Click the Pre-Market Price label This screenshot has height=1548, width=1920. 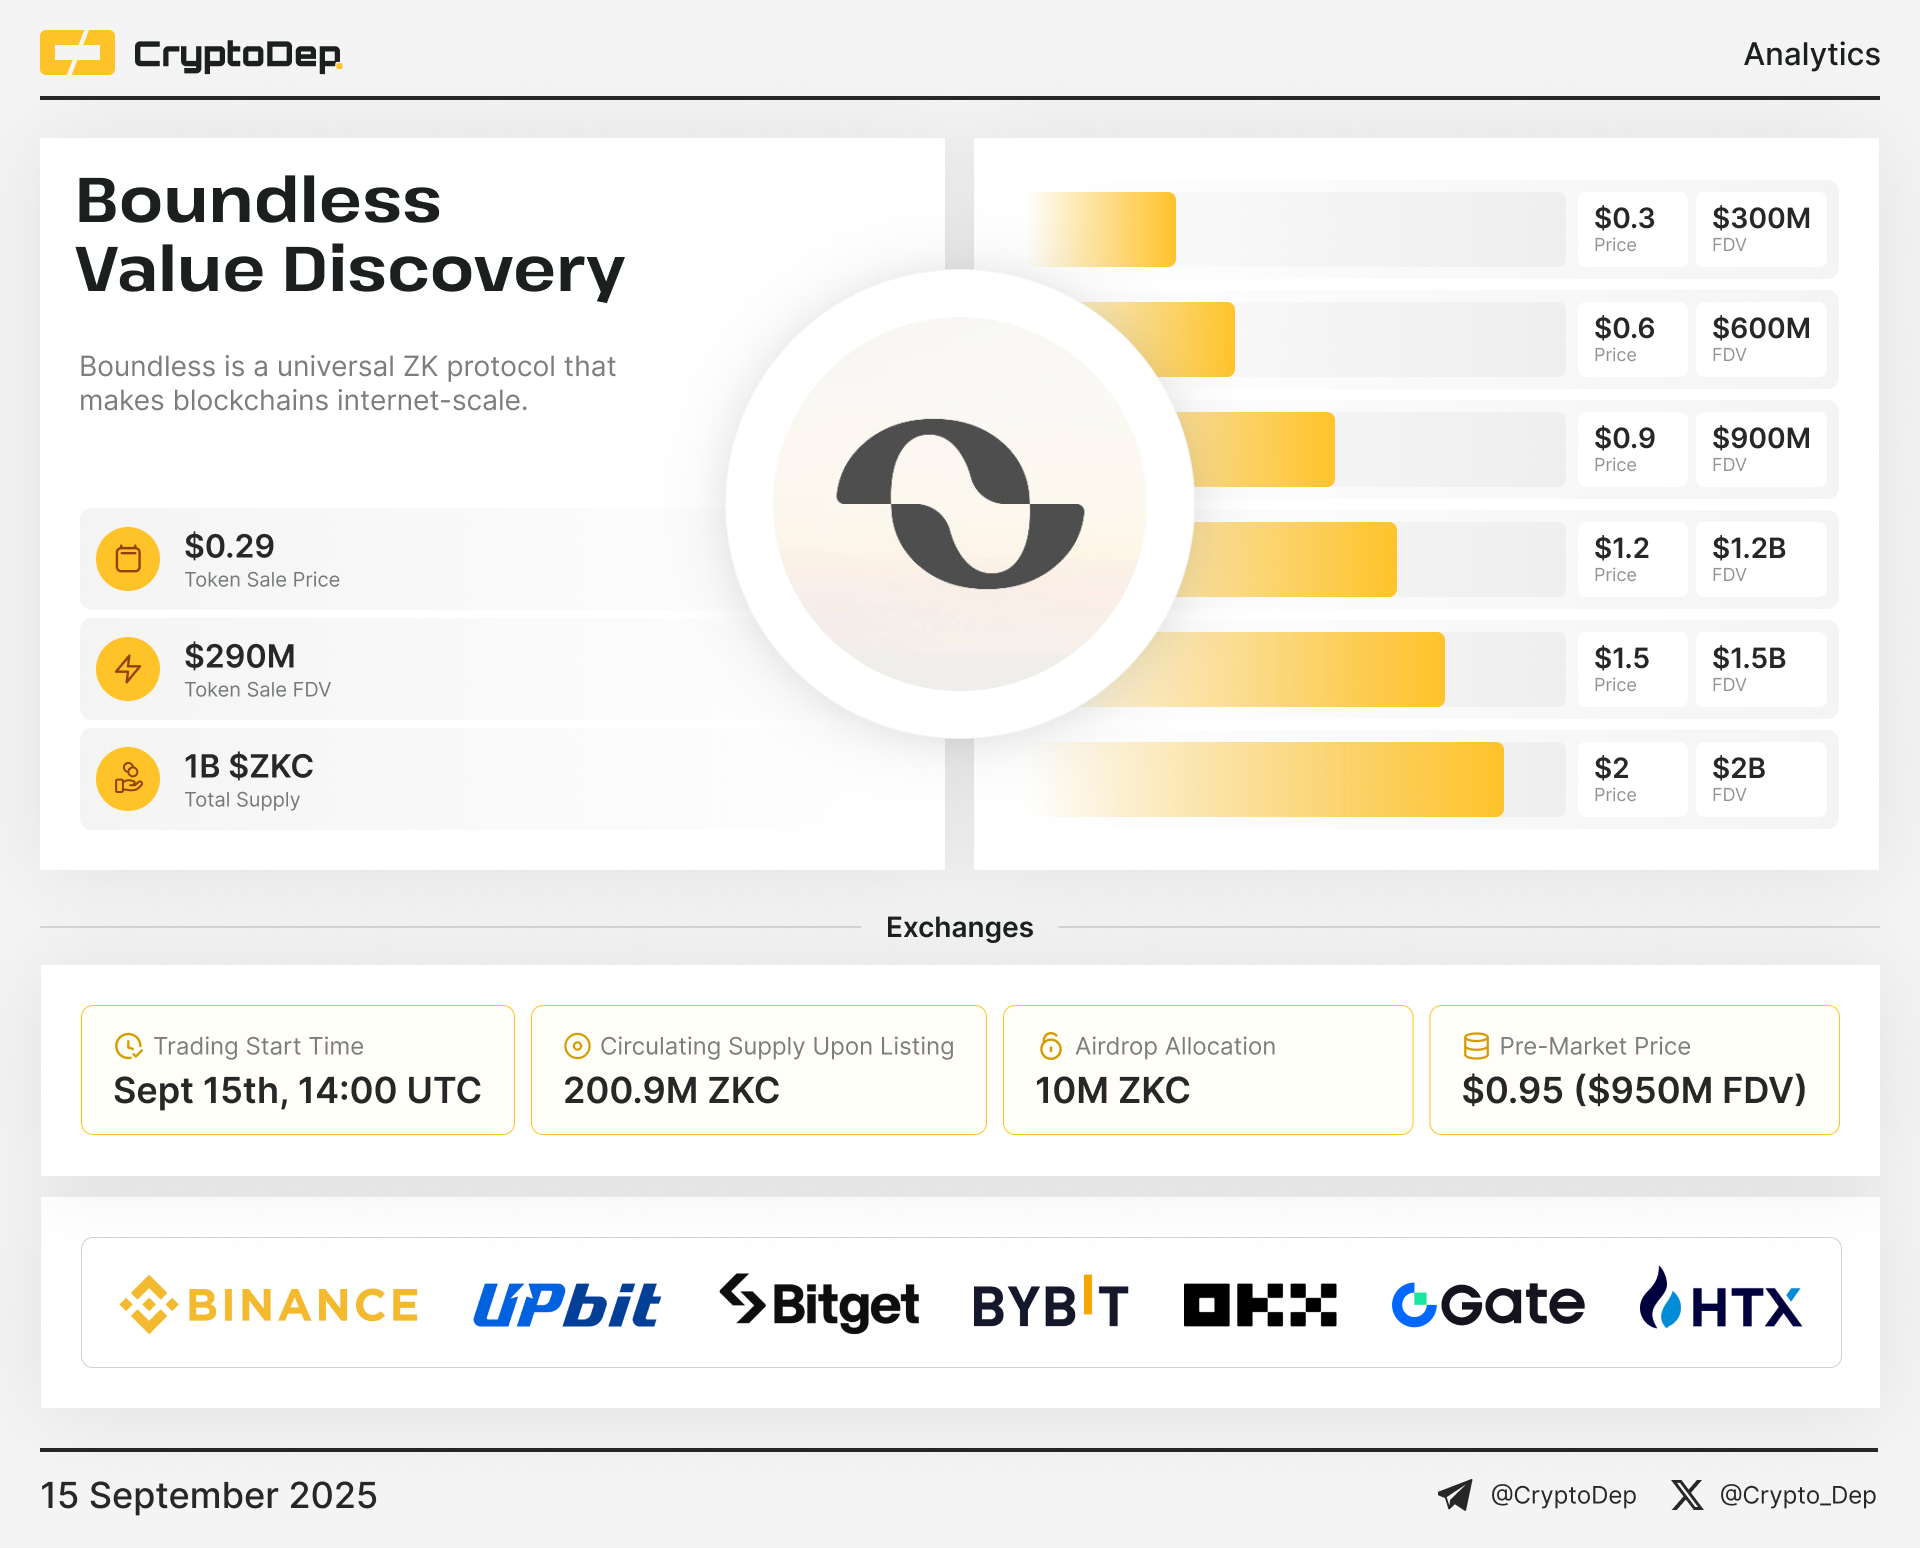[1595, 1046]
